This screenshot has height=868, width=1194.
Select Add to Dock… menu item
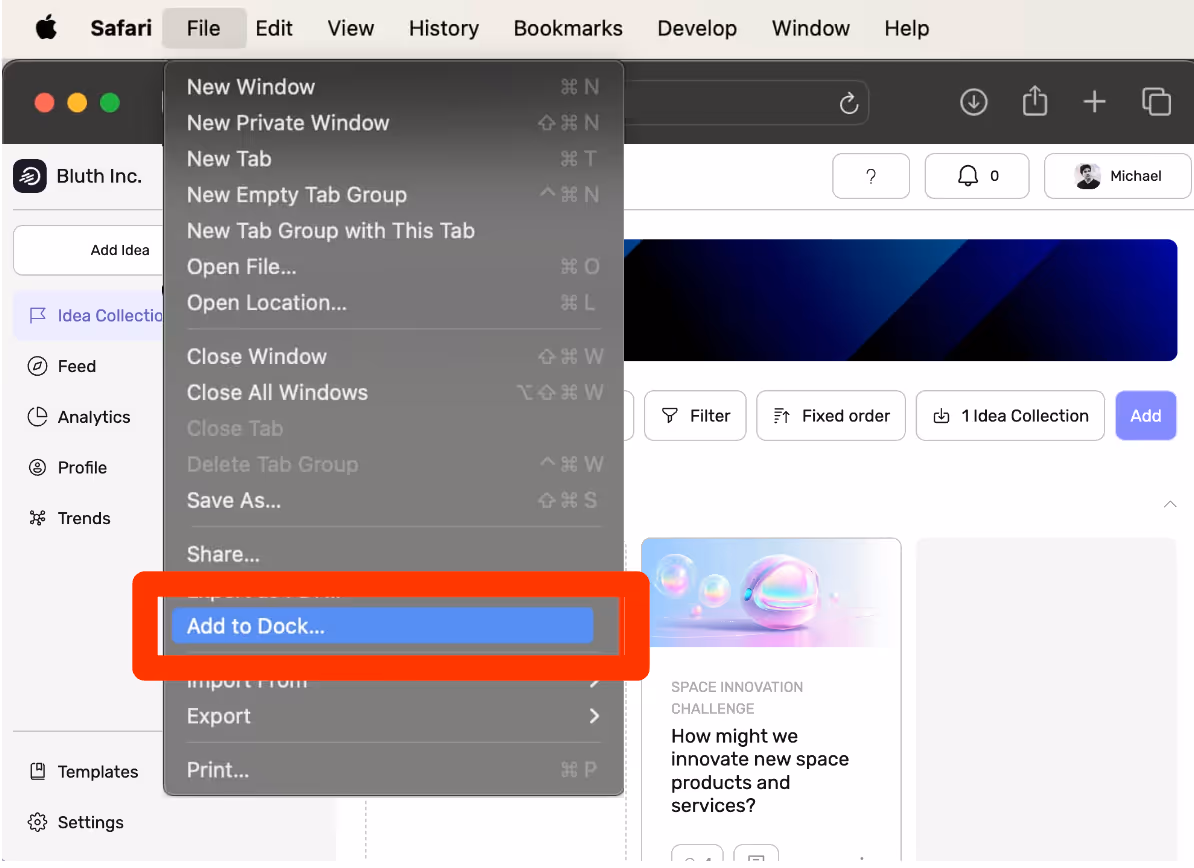pyautogui.click(x=382, y=626)
